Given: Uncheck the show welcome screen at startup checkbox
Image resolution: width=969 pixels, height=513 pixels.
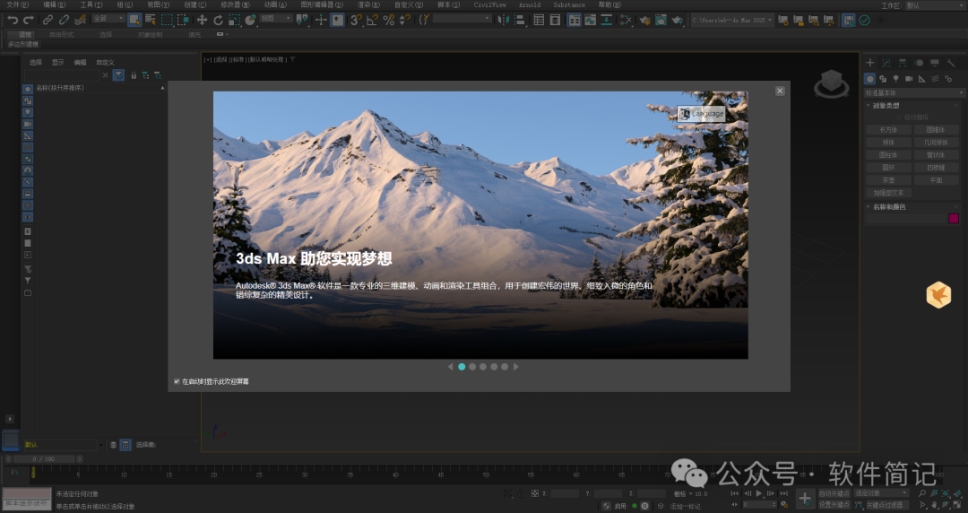Looking at the screenshot, I should [177, 381].
